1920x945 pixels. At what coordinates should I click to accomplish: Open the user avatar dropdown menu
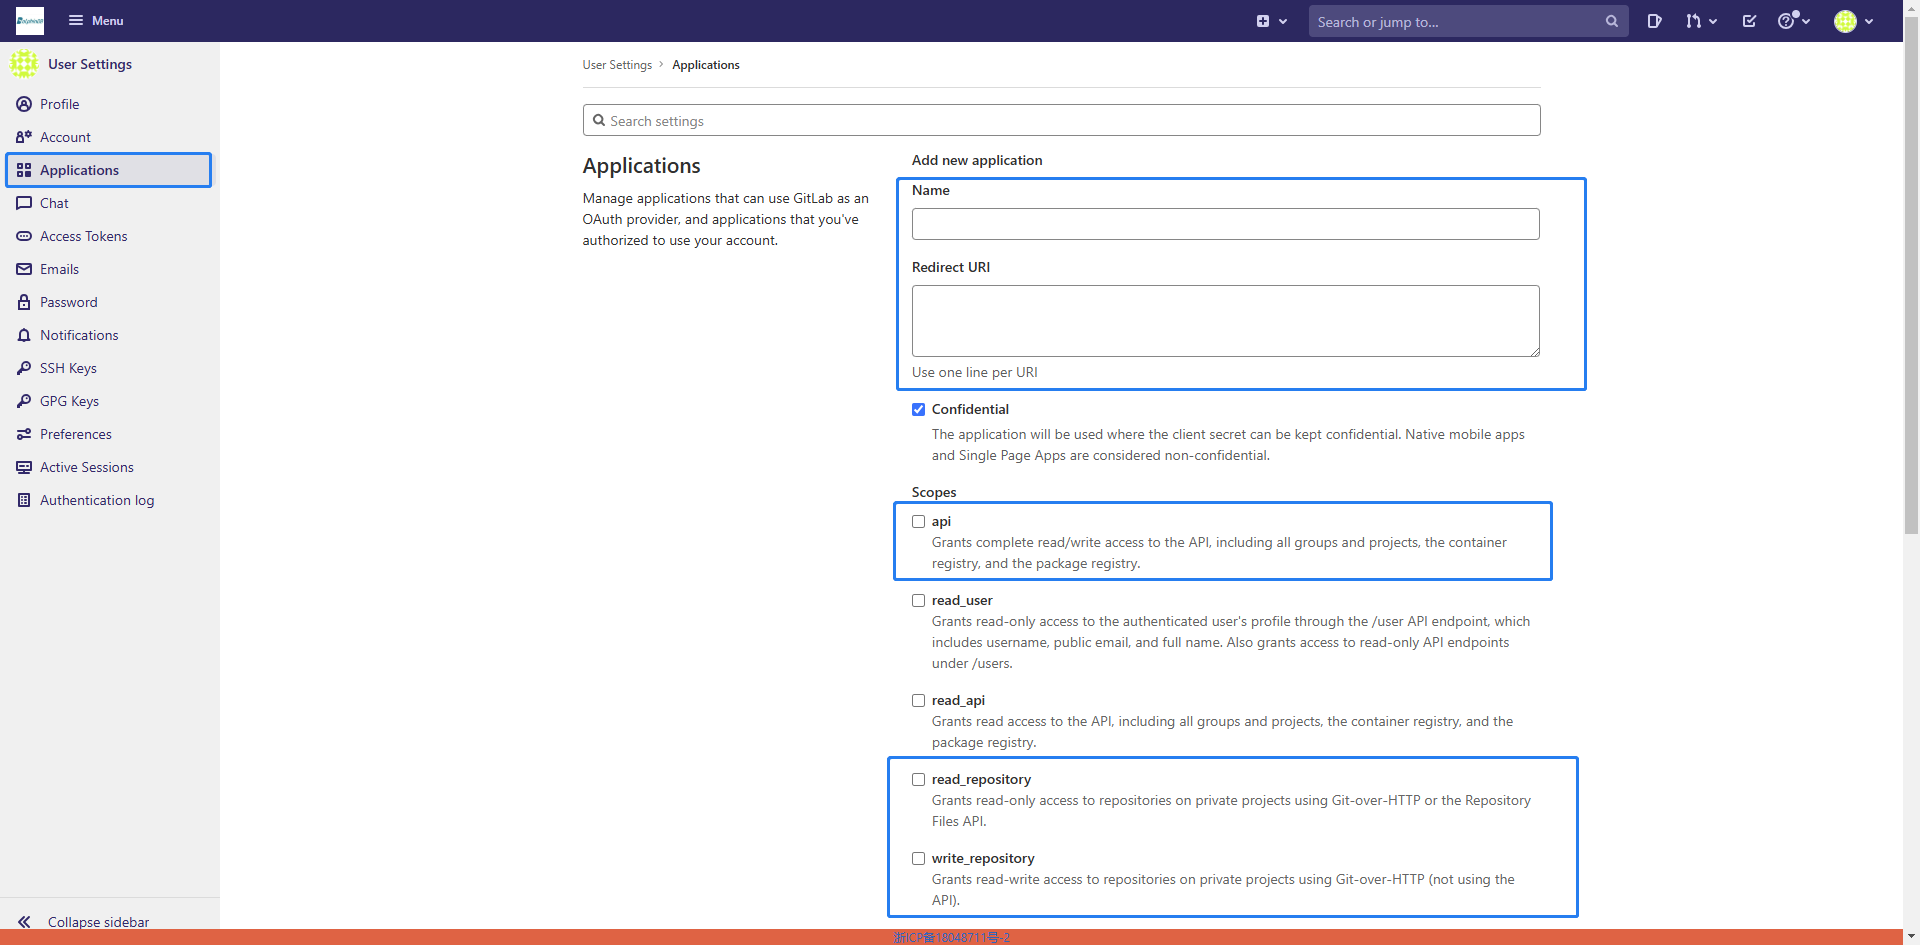[1853, 21]
